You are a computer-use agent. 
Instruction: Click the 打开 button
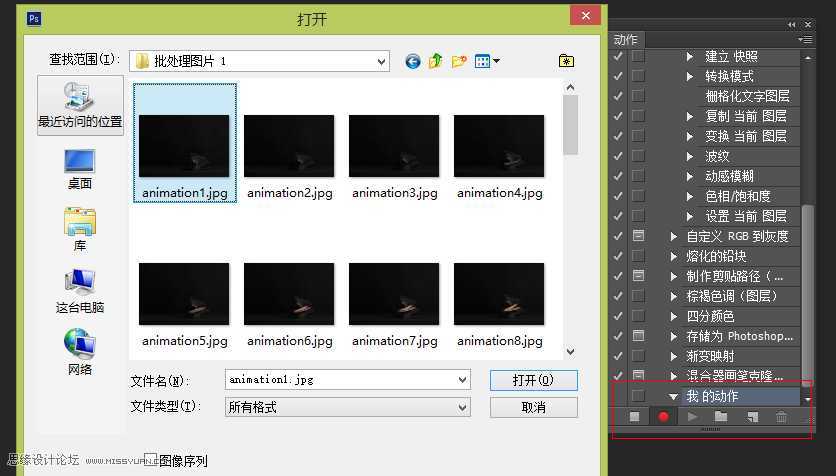point(533,381)
